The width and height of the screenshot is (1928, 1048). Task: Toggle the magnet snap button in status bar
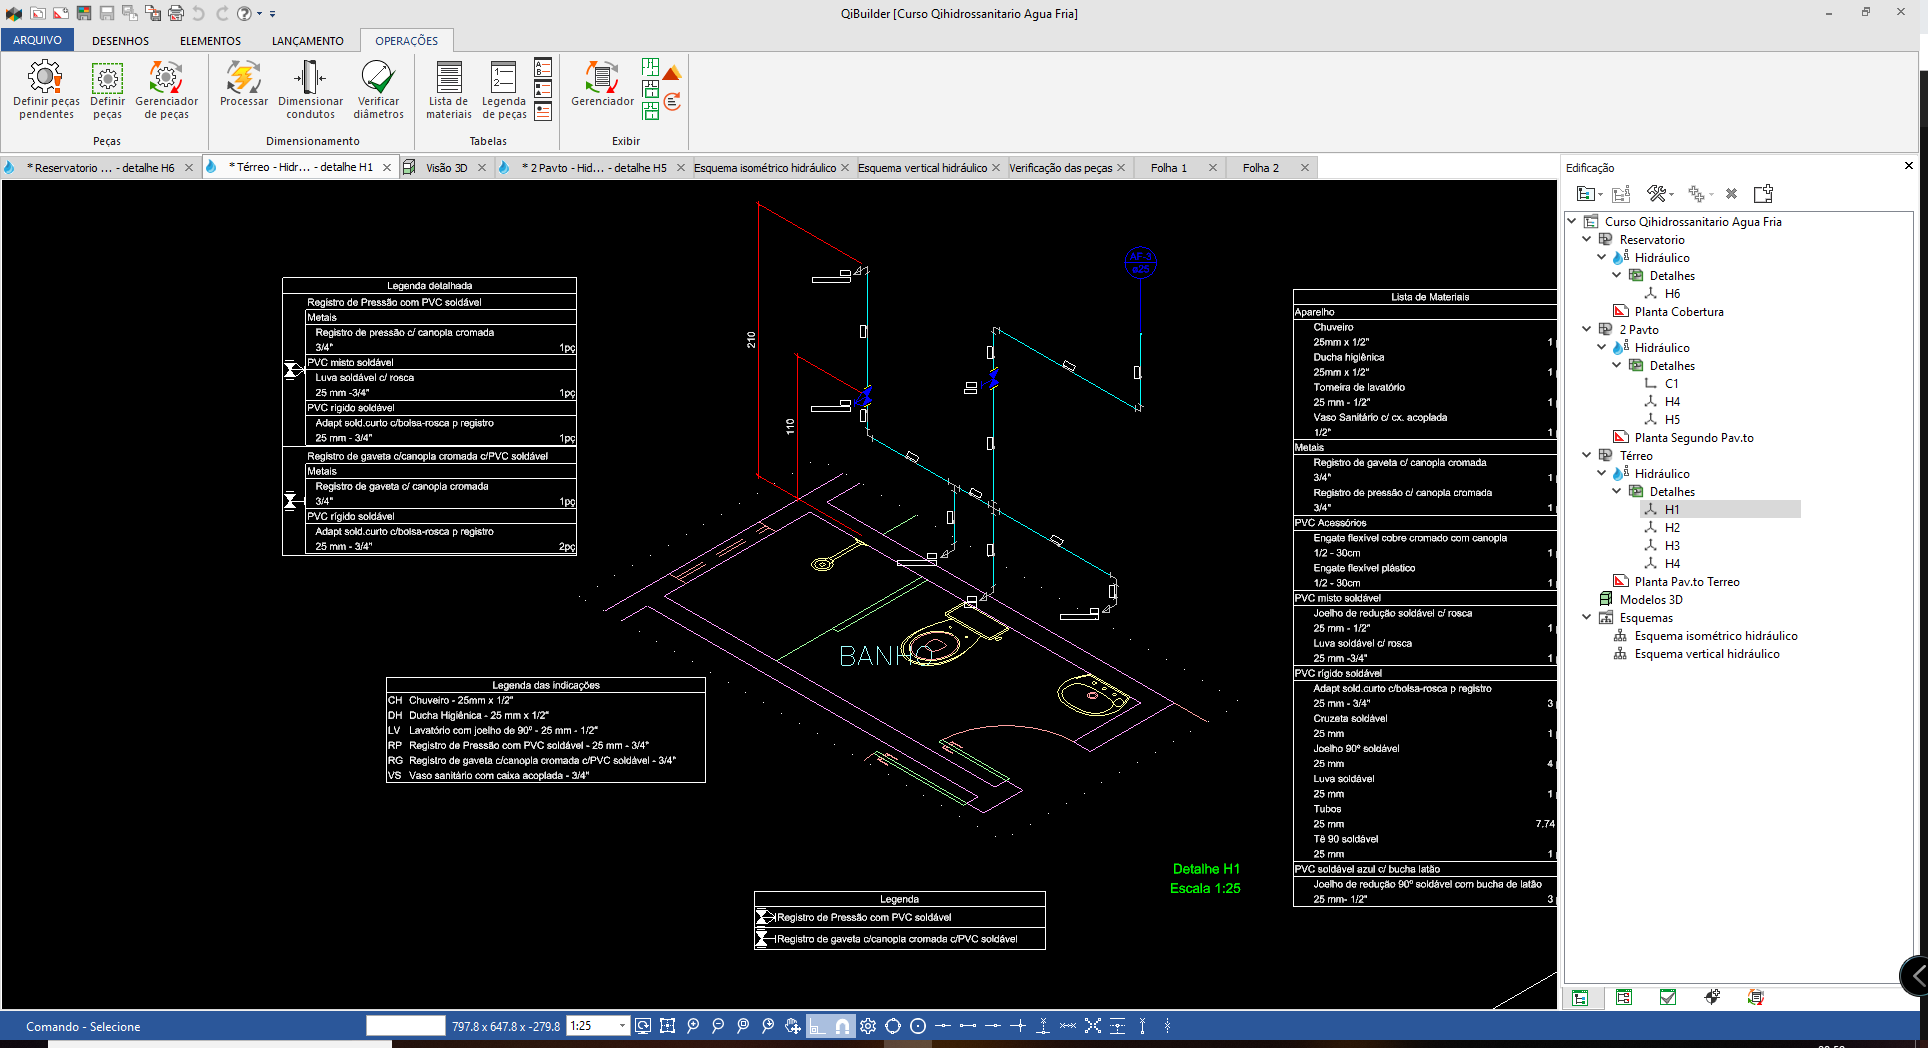pos(843,1025)
